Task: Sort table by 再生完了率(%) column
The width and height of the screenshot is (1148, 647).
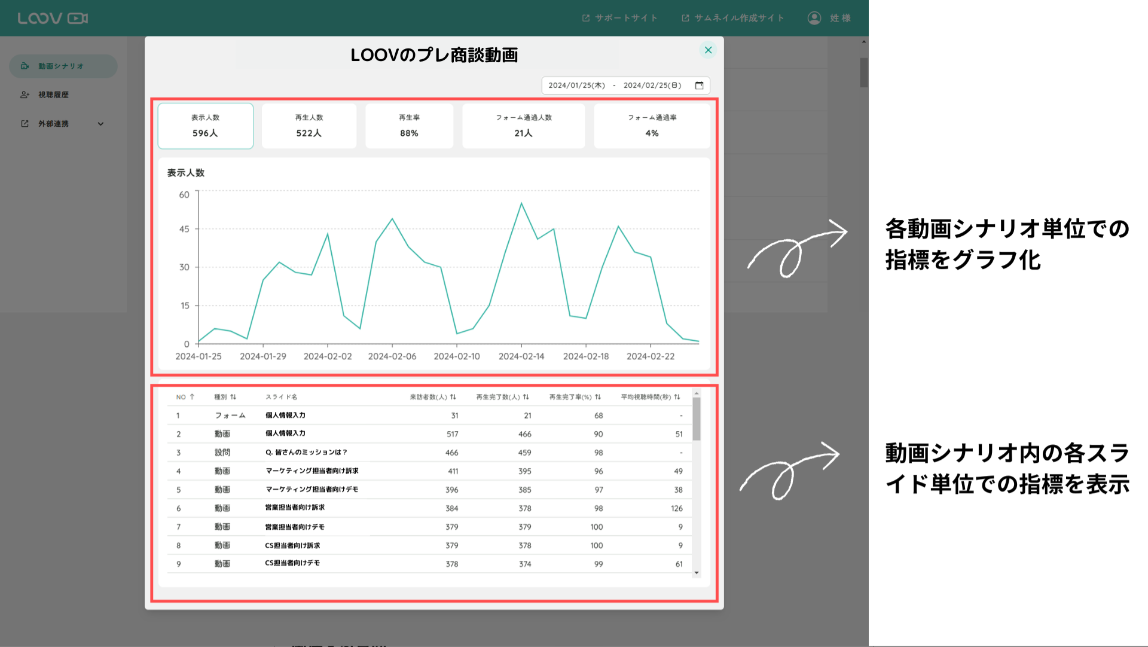Action: tap(575, 397)
